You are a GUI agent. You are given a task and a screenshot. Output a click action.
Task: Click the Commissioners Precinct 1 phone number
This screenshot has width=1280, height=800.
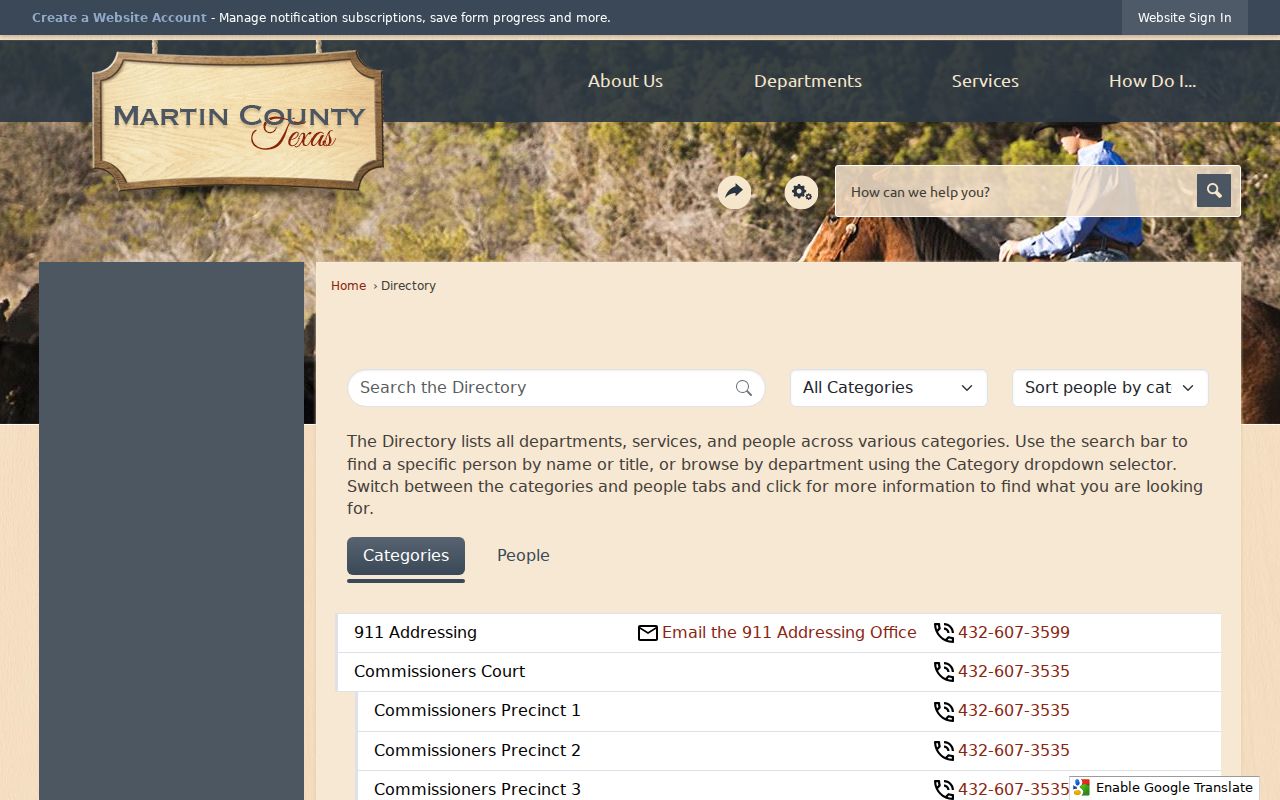(x=1014, y=711)
